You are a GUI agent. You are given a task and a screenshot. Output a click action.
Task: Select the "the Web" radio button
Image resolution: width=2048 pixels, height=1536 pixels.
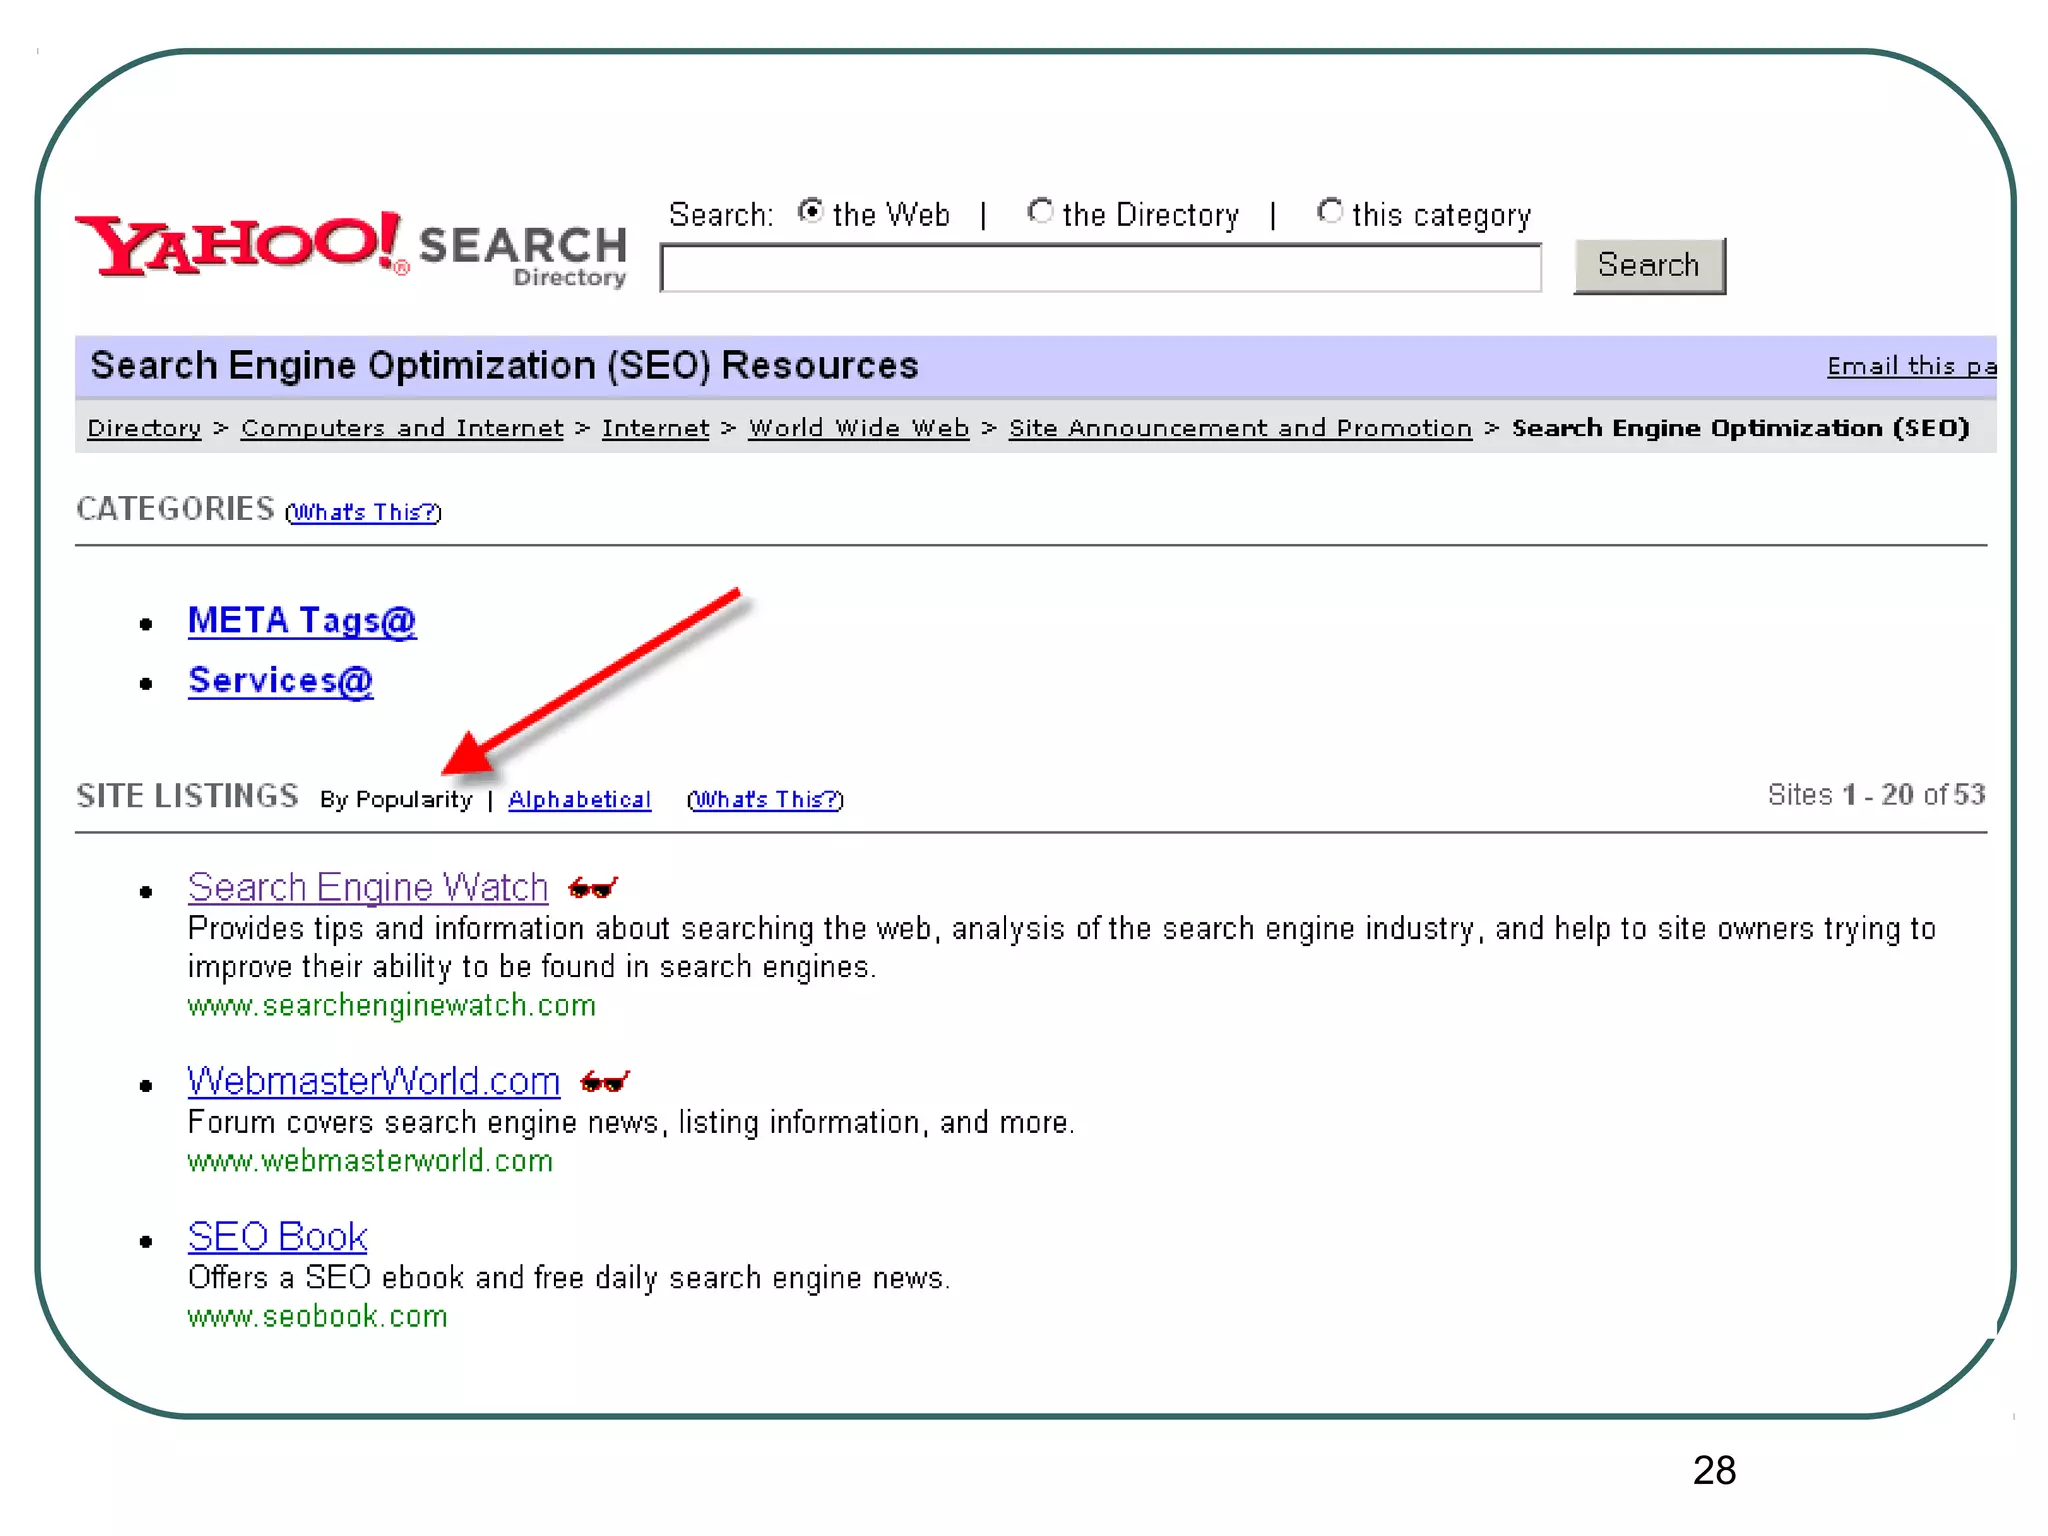(x=810, y=212)
